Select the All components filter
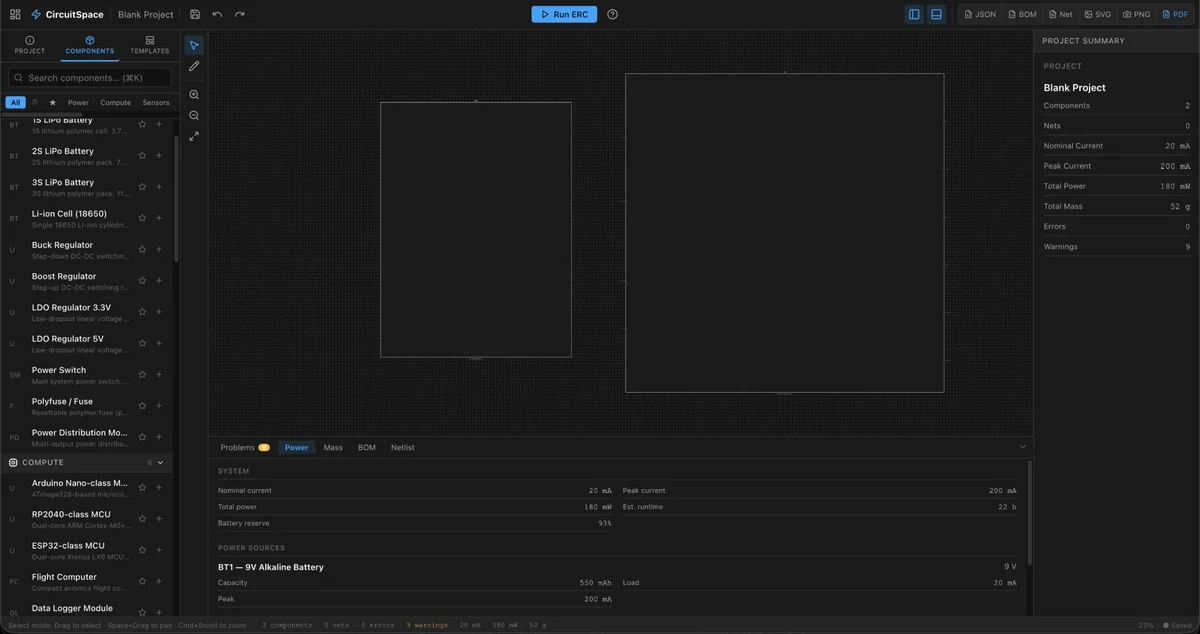This screenshot has height=634, width=1200. 15,102
